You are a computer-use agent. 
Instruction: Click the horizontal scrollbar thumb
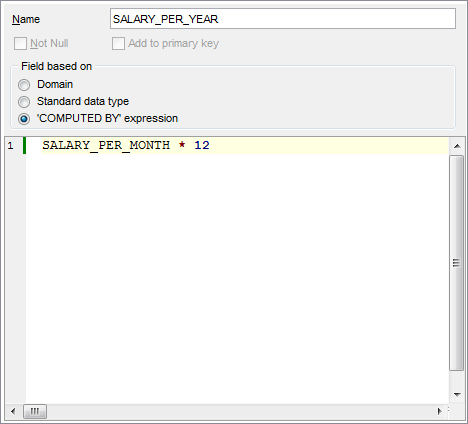point(35,411)
